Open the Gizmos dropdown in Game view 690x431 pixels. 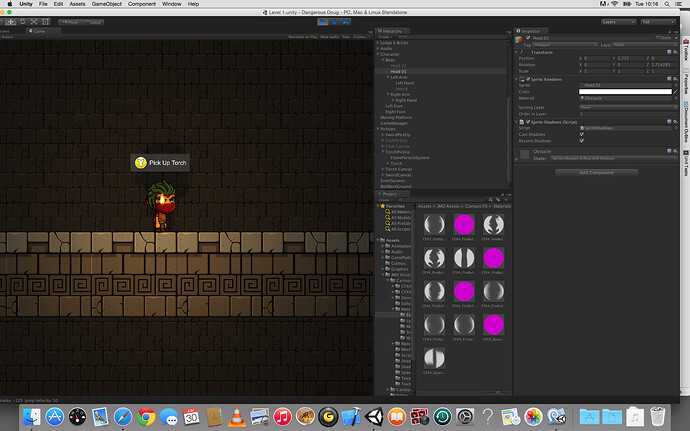360,37
